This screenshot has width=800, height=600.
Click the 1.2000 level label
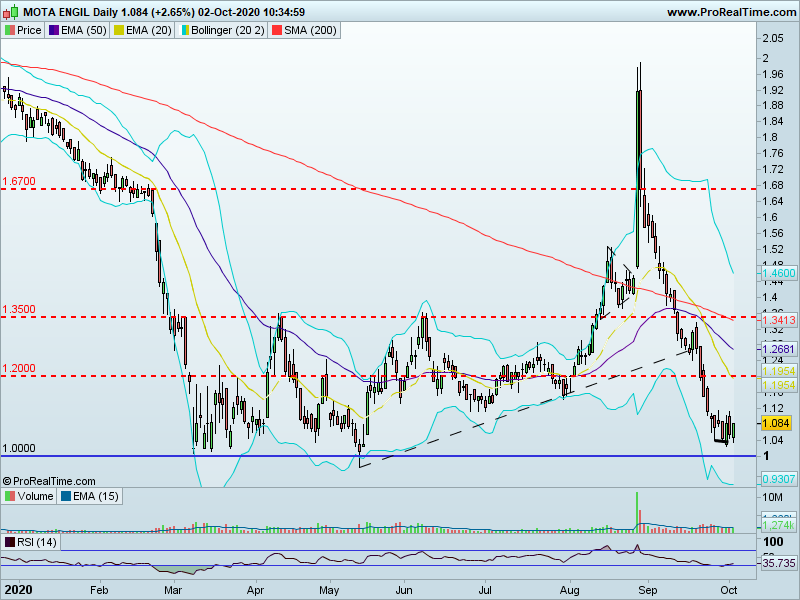pyautogui.click(x=19, y=368)
